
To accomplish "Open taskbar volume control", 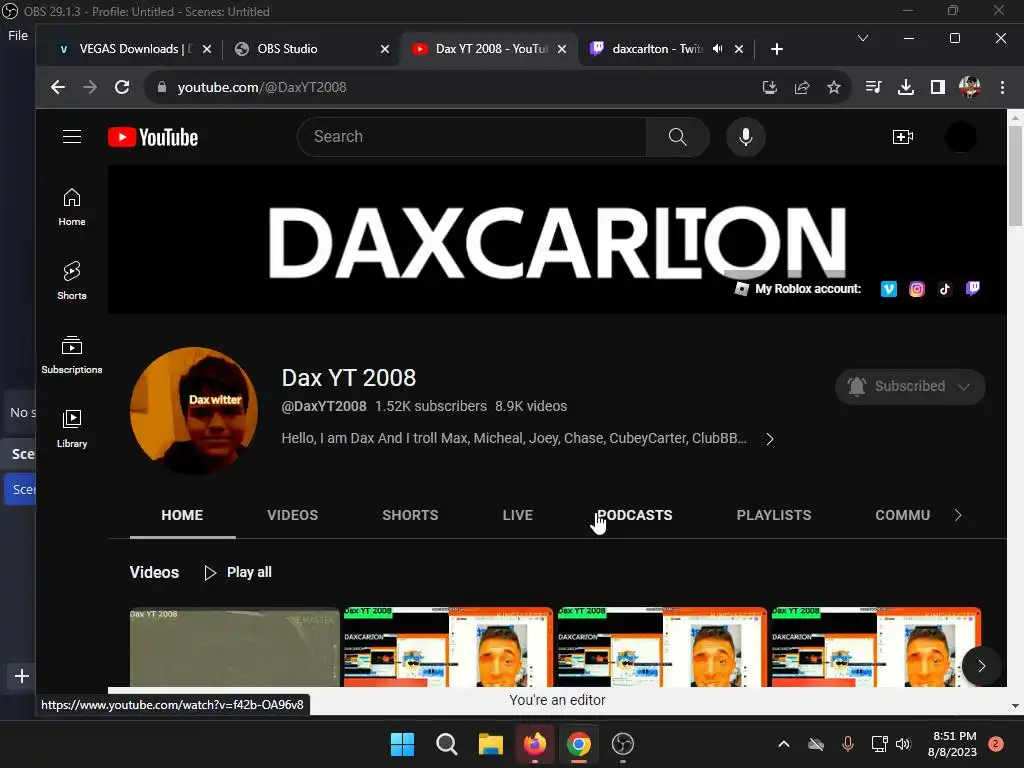I will click(903, 744).
